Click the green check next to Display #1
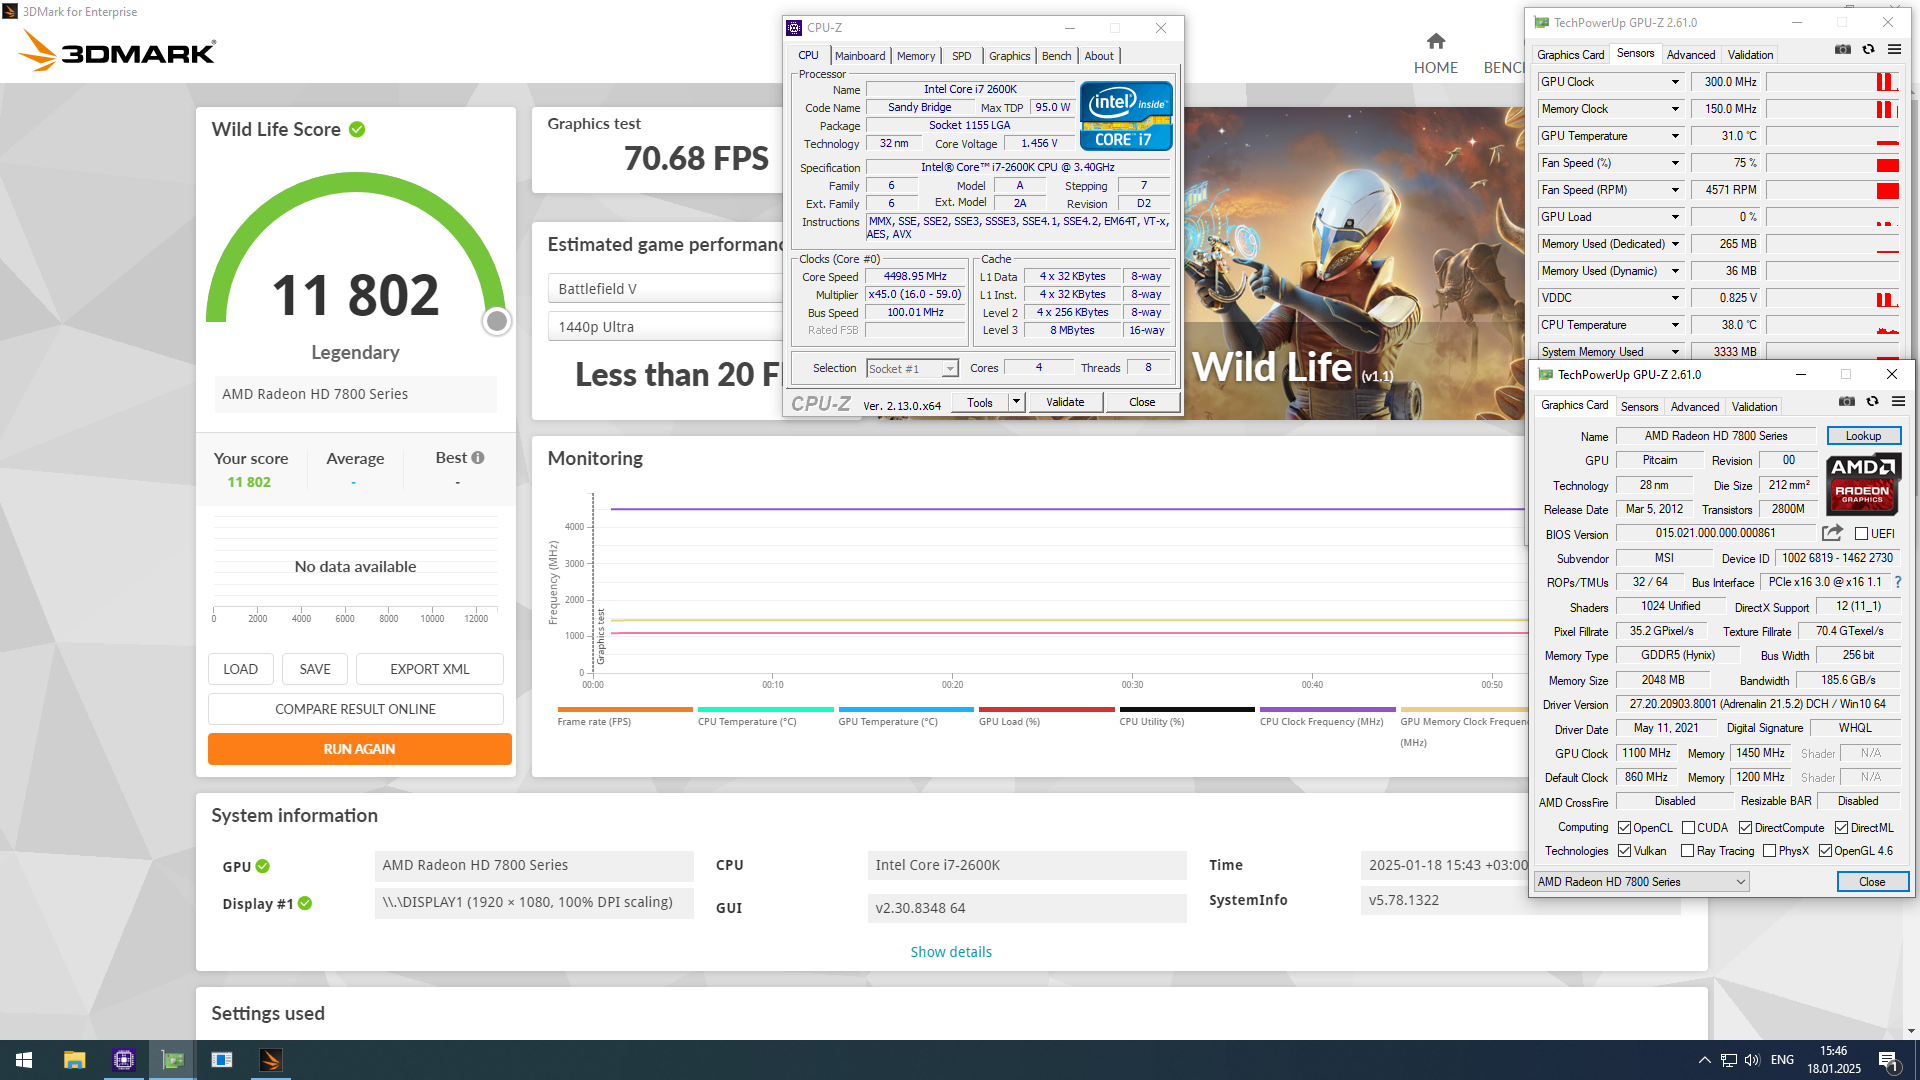Viewport: 1920px width, 1080px height. tap(305, 903)
